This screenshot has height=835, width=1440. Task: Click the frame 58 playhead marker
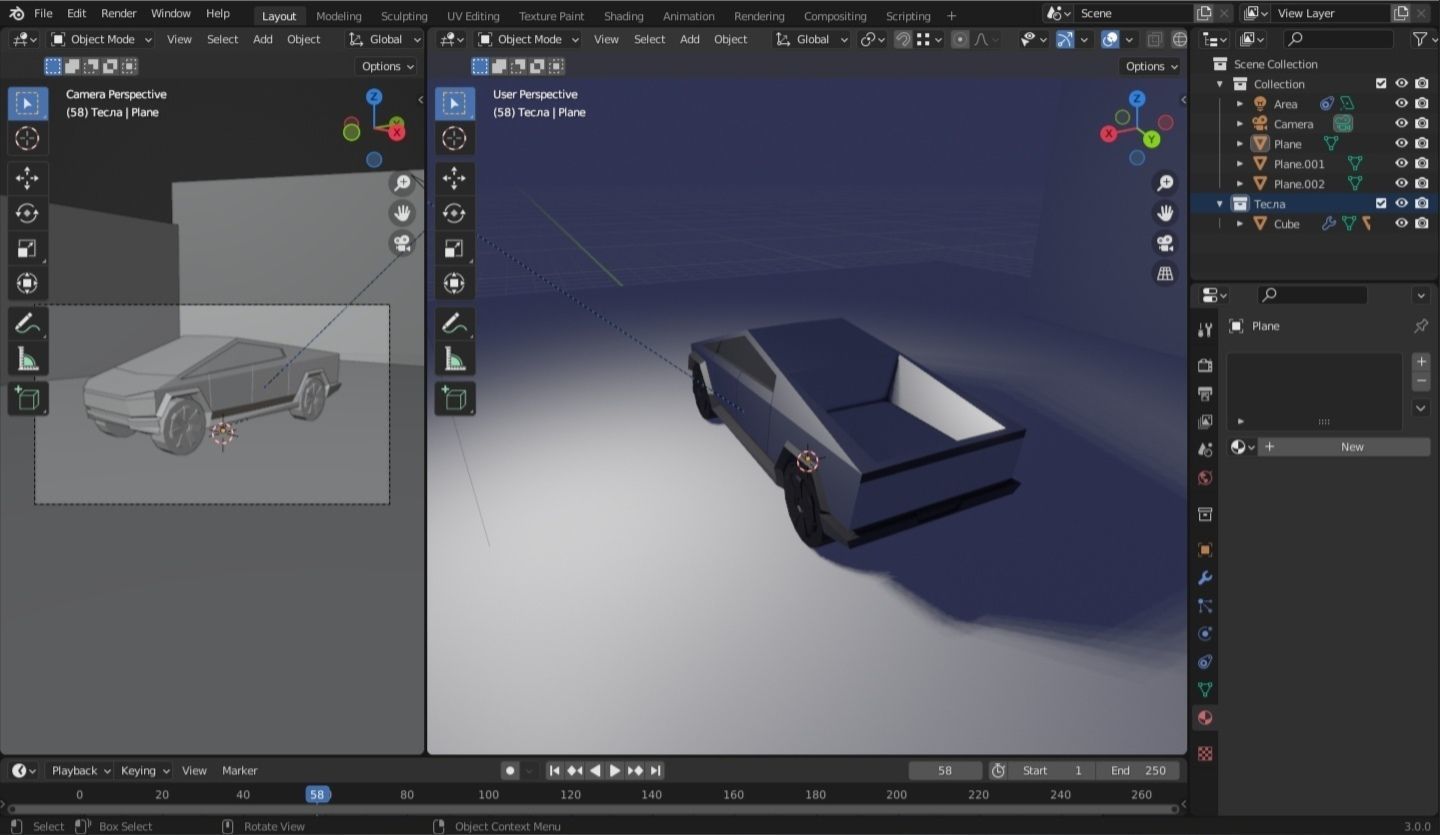(317, 795)
